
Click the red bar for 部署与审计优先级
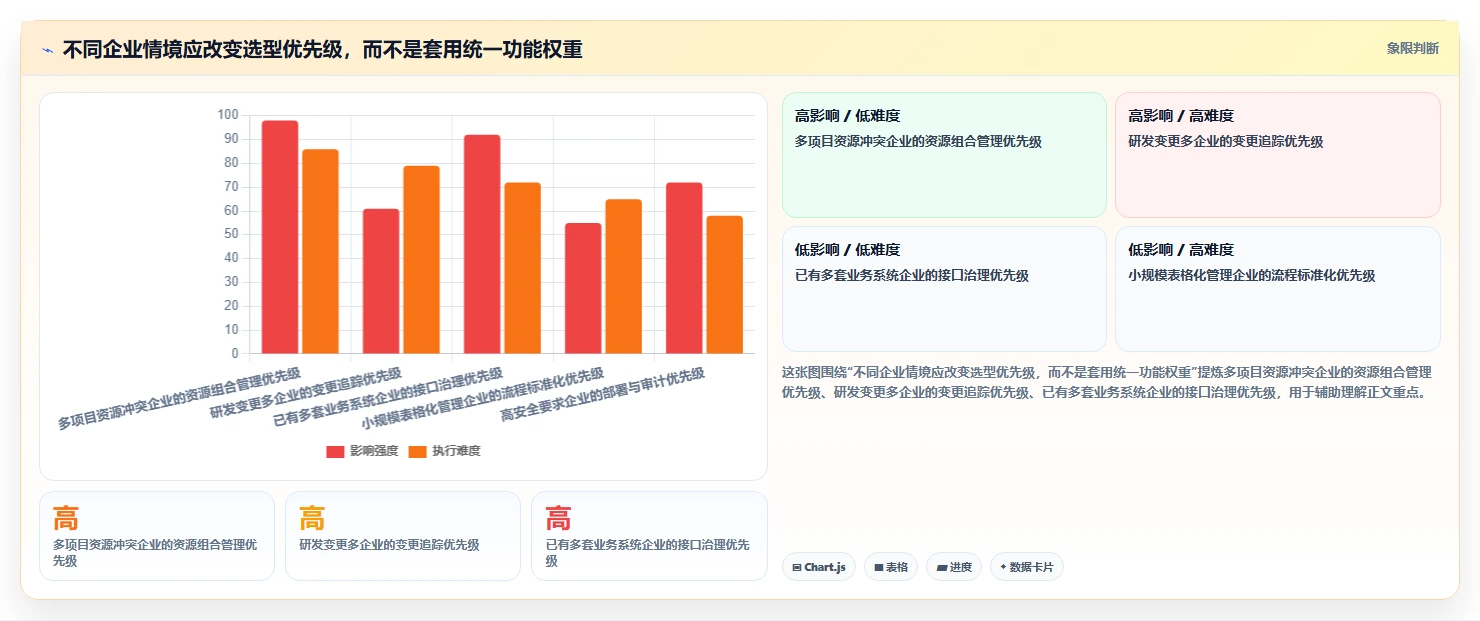point(684,268)
